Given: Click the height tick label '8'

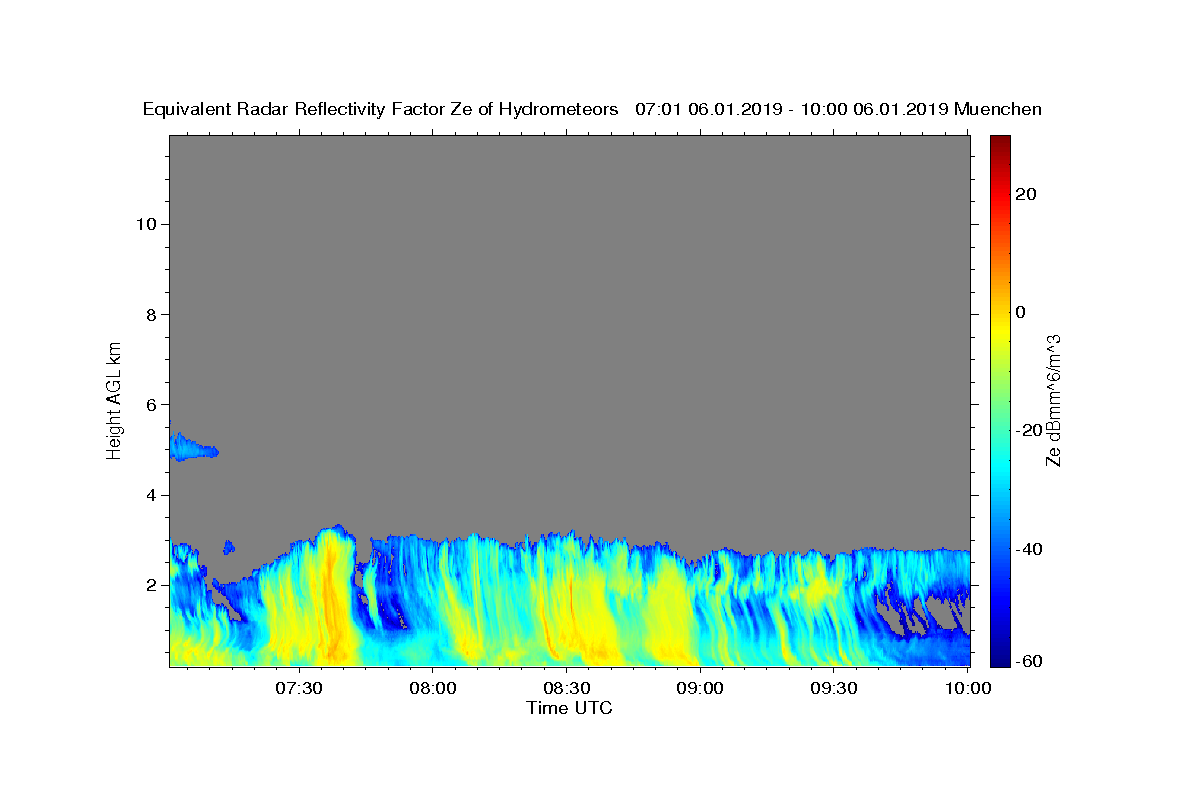Looking at the screenshot, I should click(x=152, y=314).
